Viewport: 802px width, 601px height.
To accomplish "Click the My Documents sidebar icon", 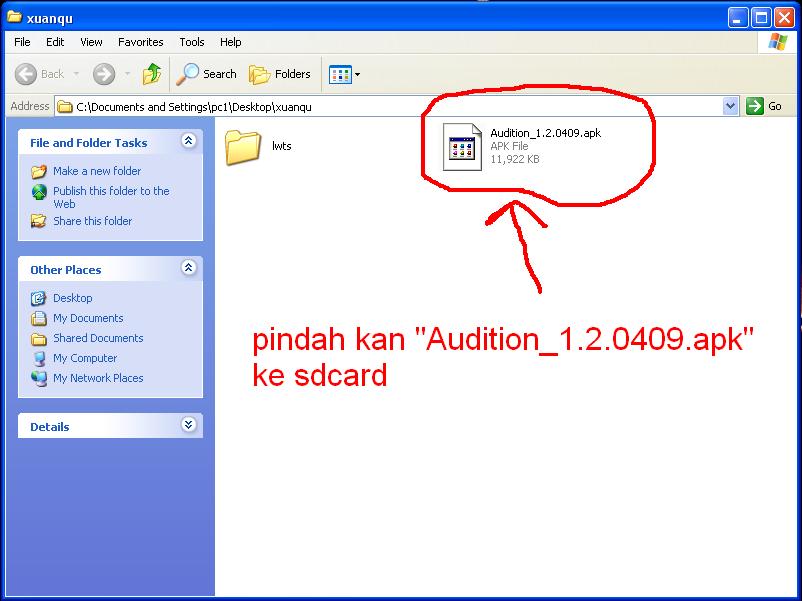I will coord(39,318).
